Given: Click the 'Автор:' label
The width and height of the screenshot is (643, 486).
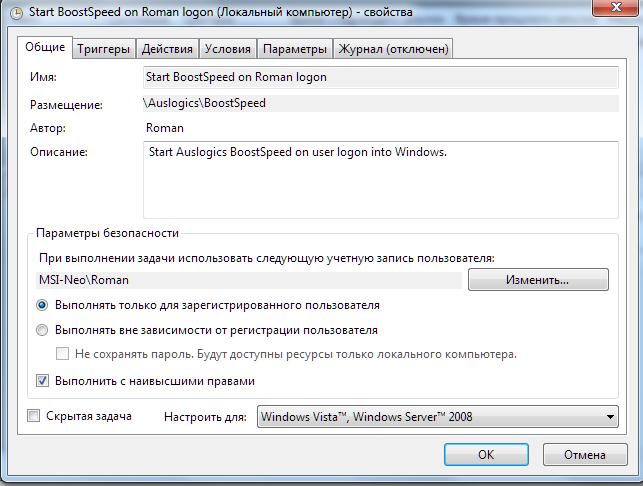Looking at the screenshot, I should tap(48, 128).
